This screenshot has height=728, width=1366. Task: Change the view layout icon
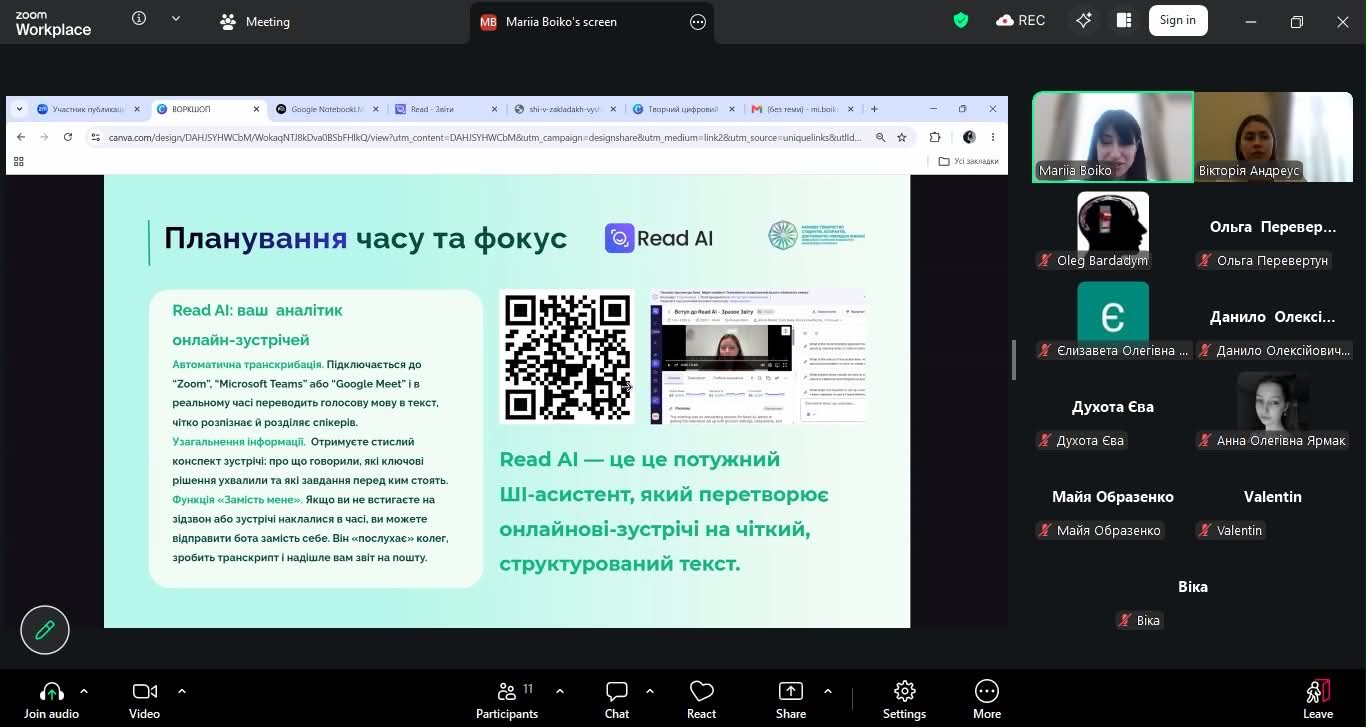click(x=1124, y=20)
